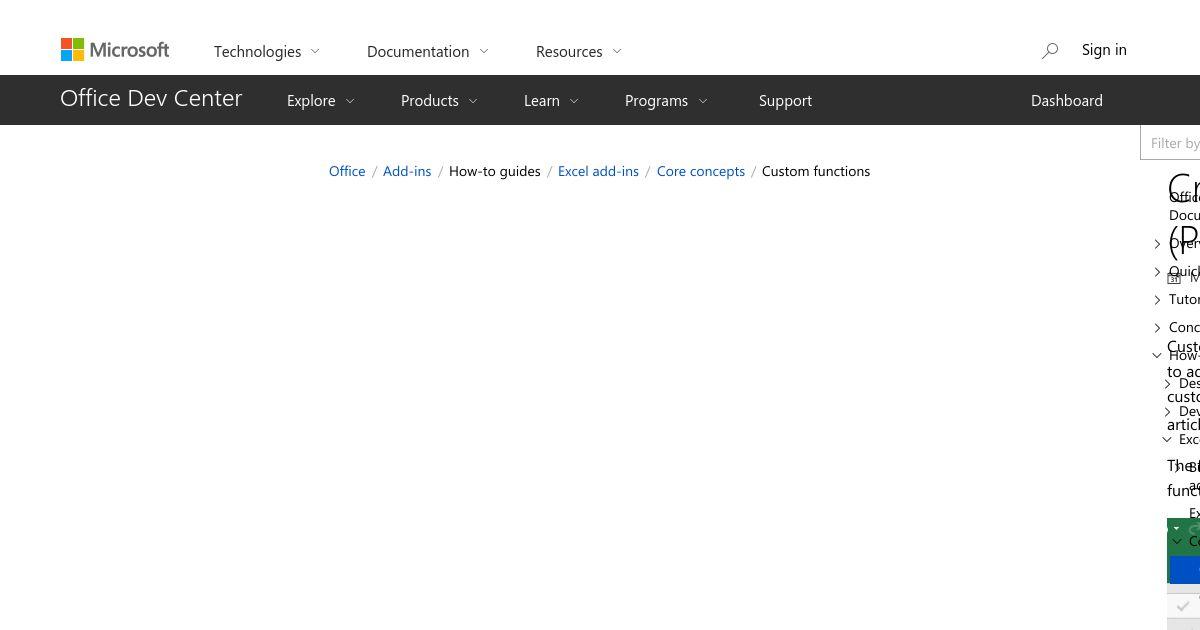The height and width of the screenshot is (630, 1200).
Task: Open the Documentation dropdown menu
Action: [428, 51]
